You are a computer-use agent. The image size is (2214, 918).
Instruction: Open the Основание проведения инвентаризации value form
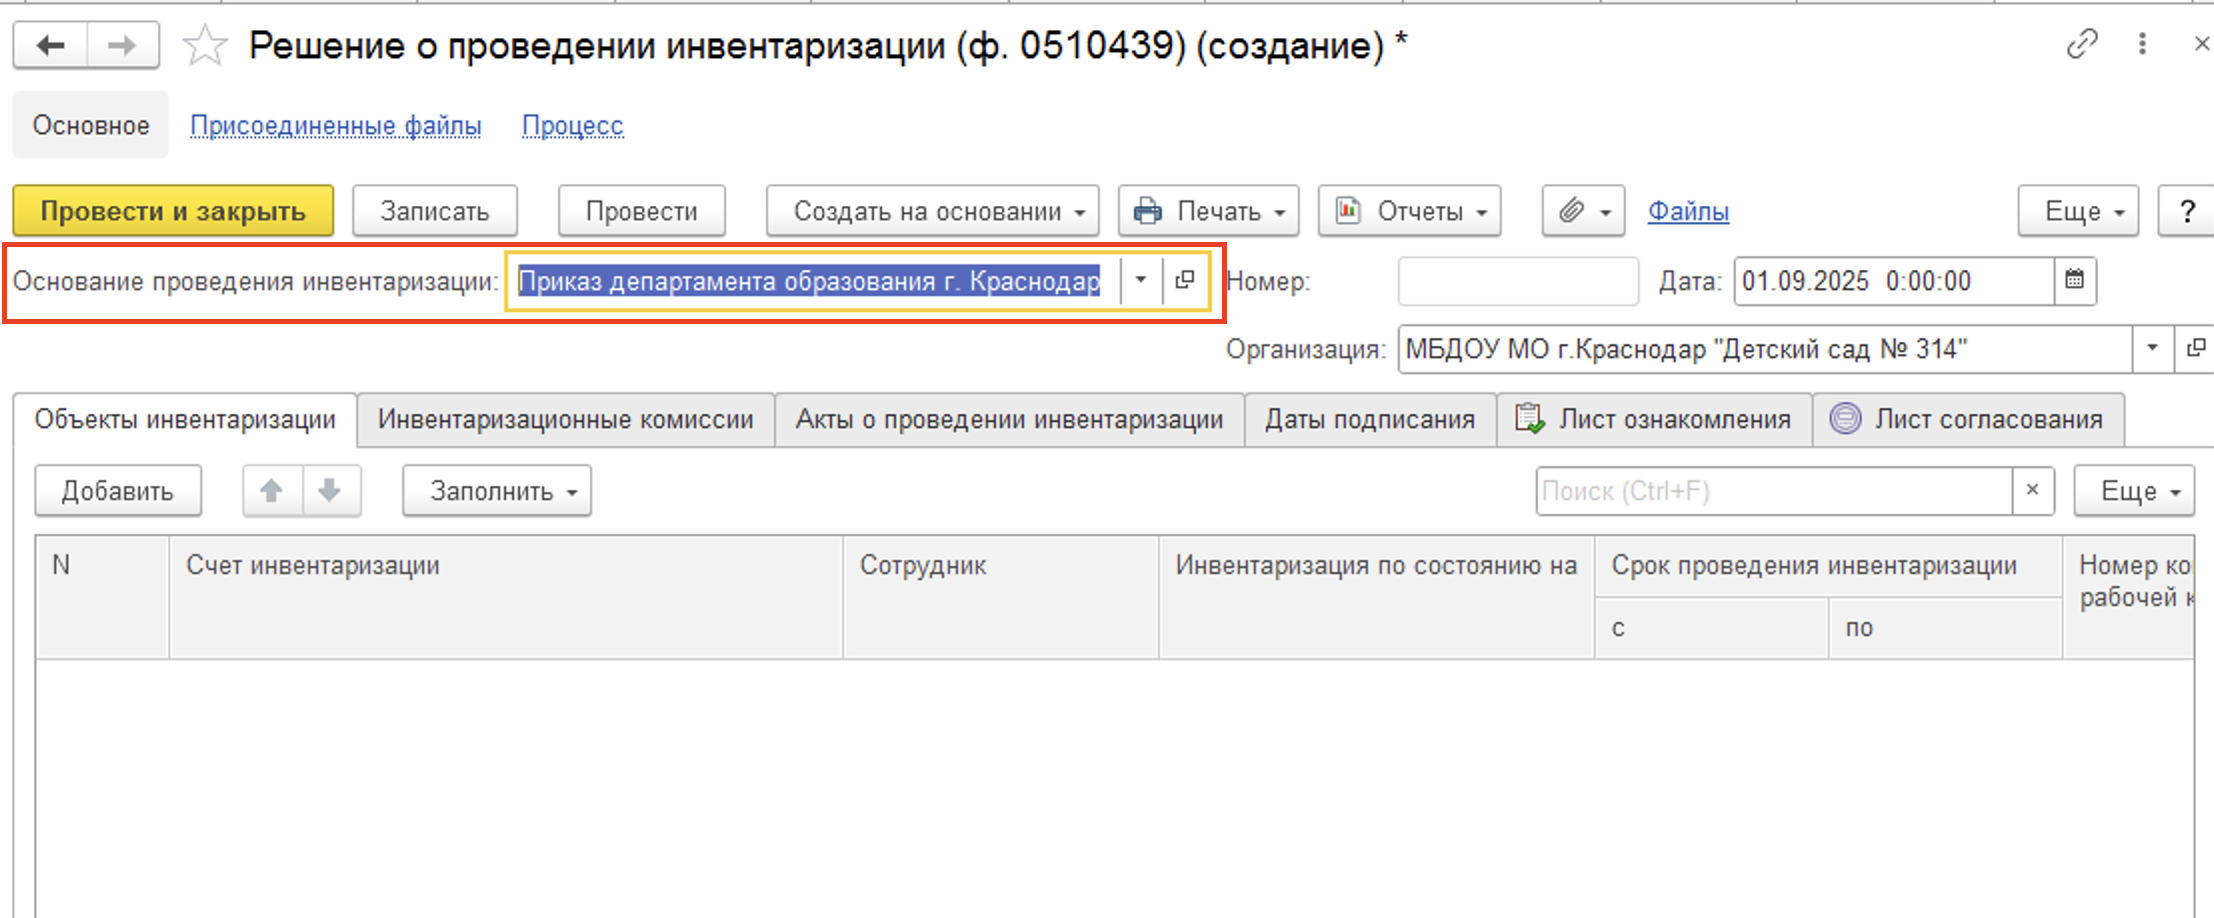tap(1185, 281)
